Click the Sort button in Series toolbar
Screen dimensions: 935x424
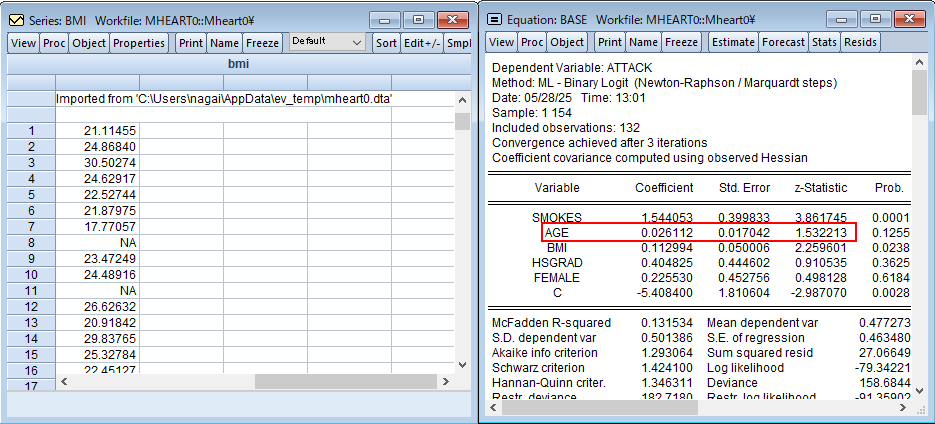(x=386, y=43)
